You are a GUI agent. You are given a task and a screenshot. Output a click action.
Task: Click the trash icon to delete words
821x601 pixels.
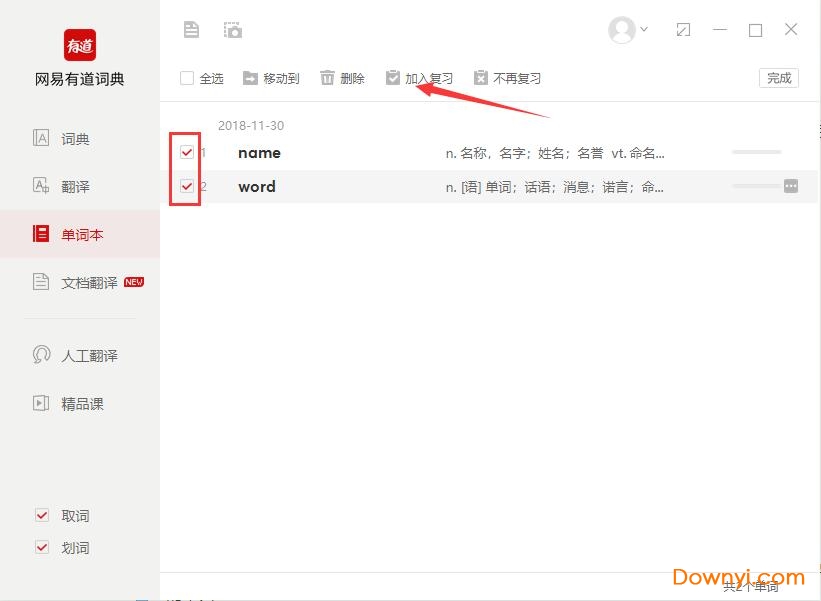coord(327,78)
